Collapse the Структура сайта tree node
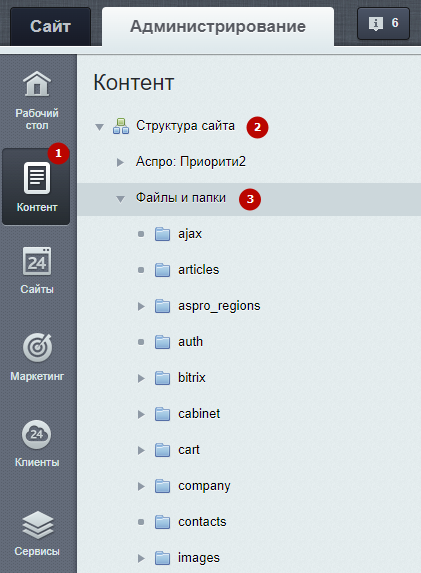 point(99,127)
